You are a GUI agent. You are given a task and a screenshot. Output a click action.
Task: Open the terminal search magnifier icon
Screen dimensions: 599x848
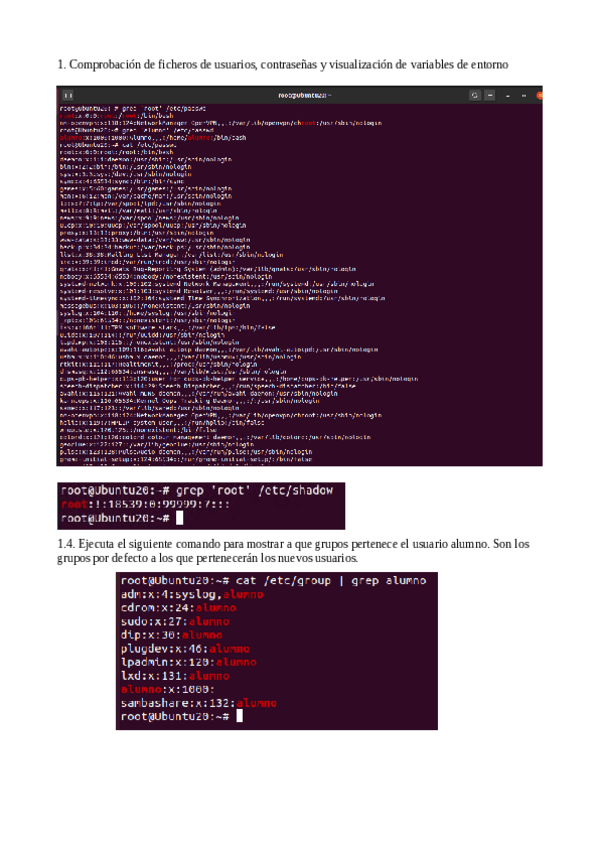coord(475,95)
